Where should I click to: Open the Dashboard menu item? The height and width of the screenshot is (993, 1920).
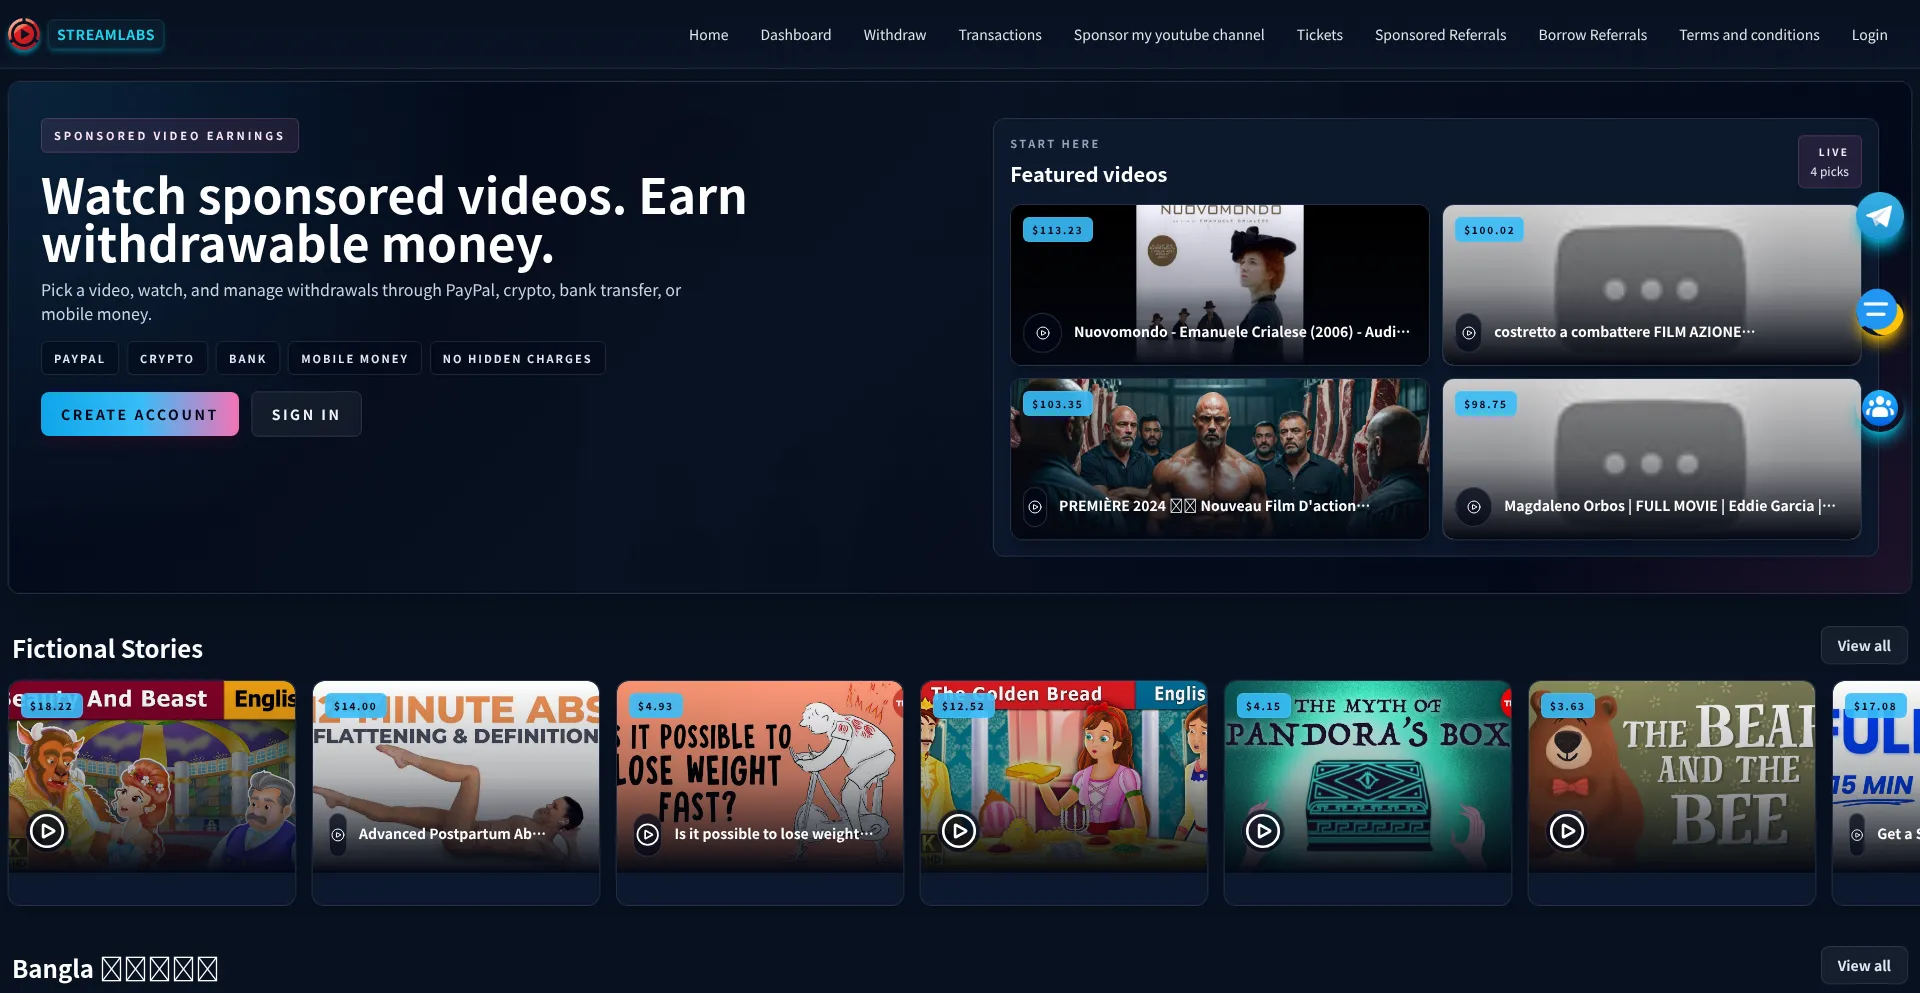[x=795, y=35]
